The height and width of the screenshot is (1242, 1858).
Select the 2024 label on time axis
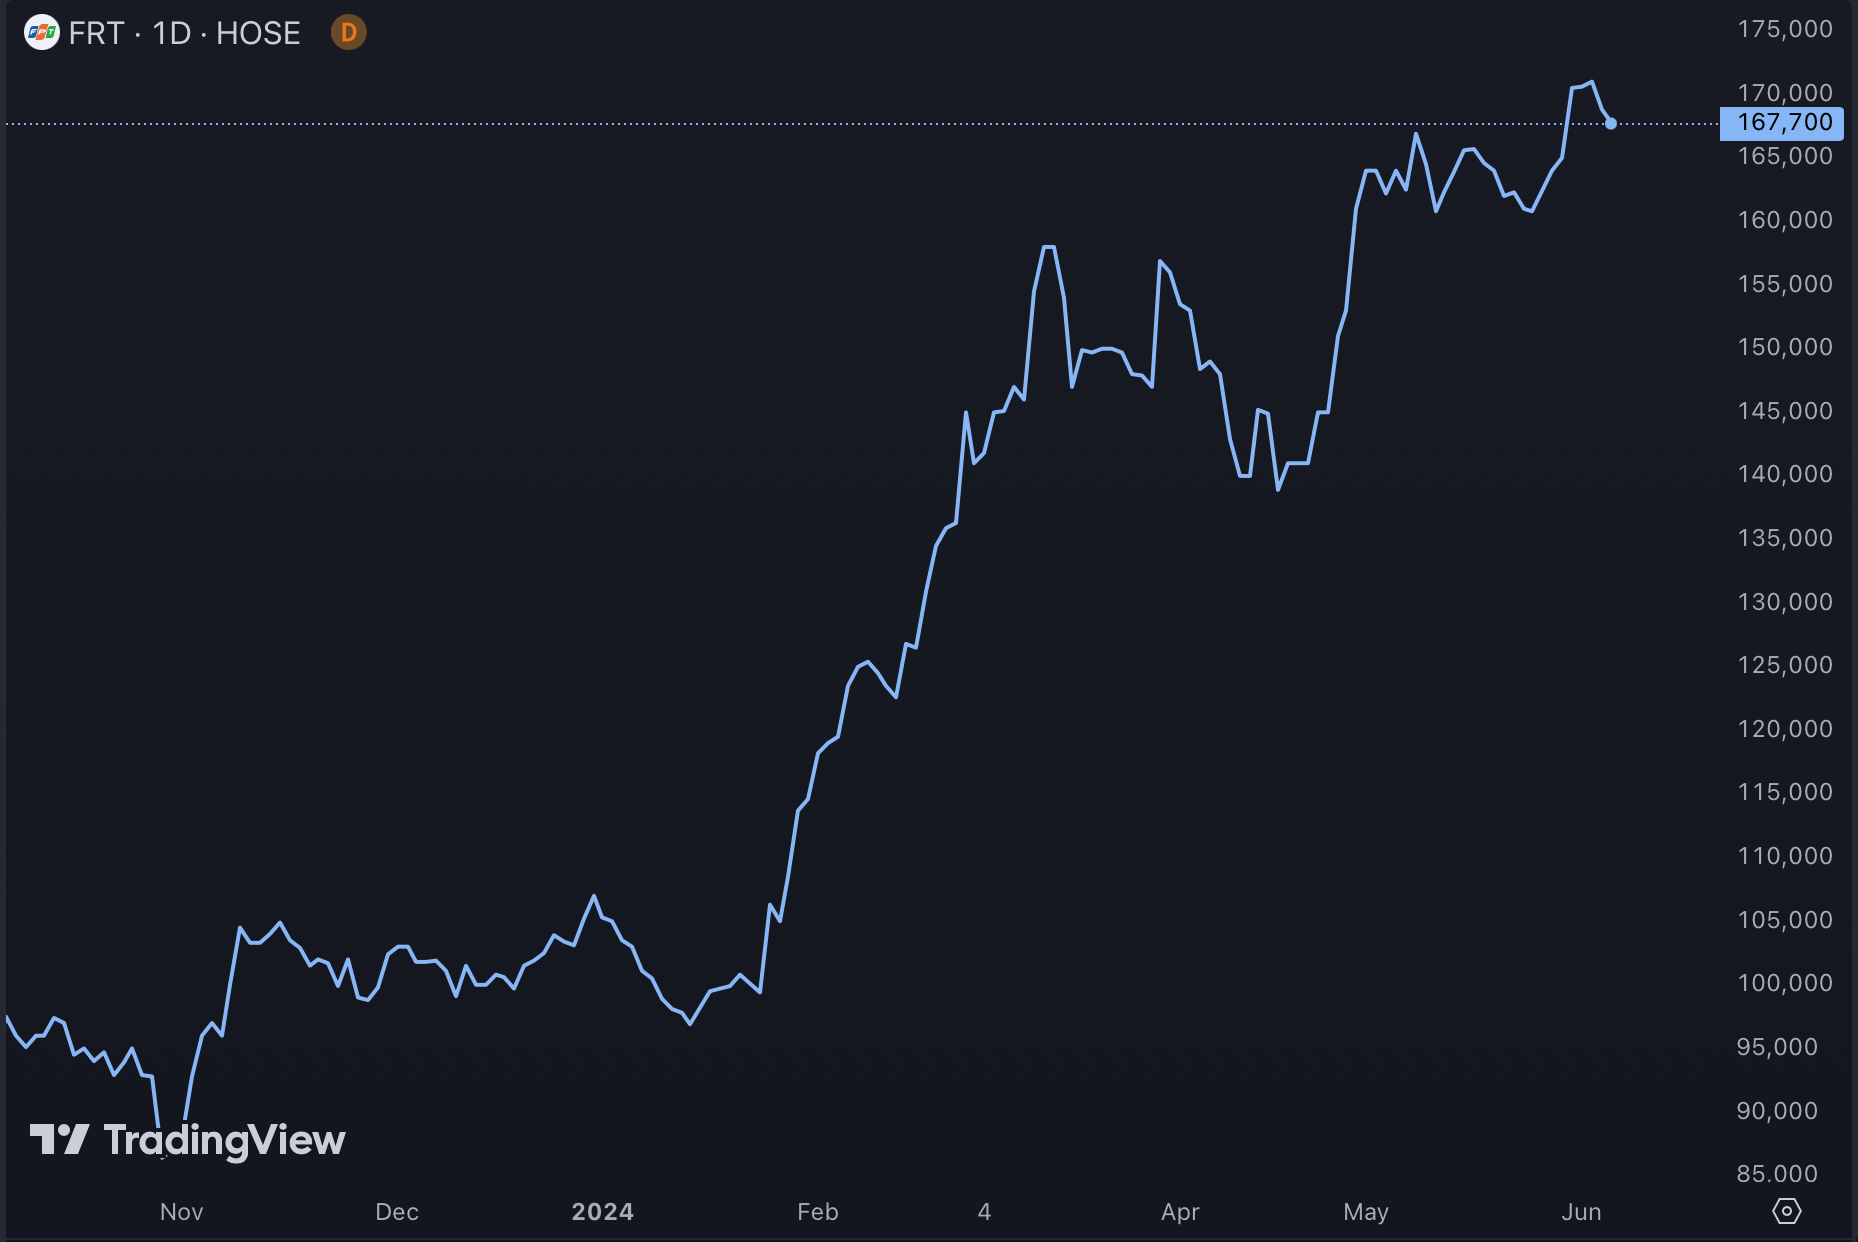(602, 1211)
